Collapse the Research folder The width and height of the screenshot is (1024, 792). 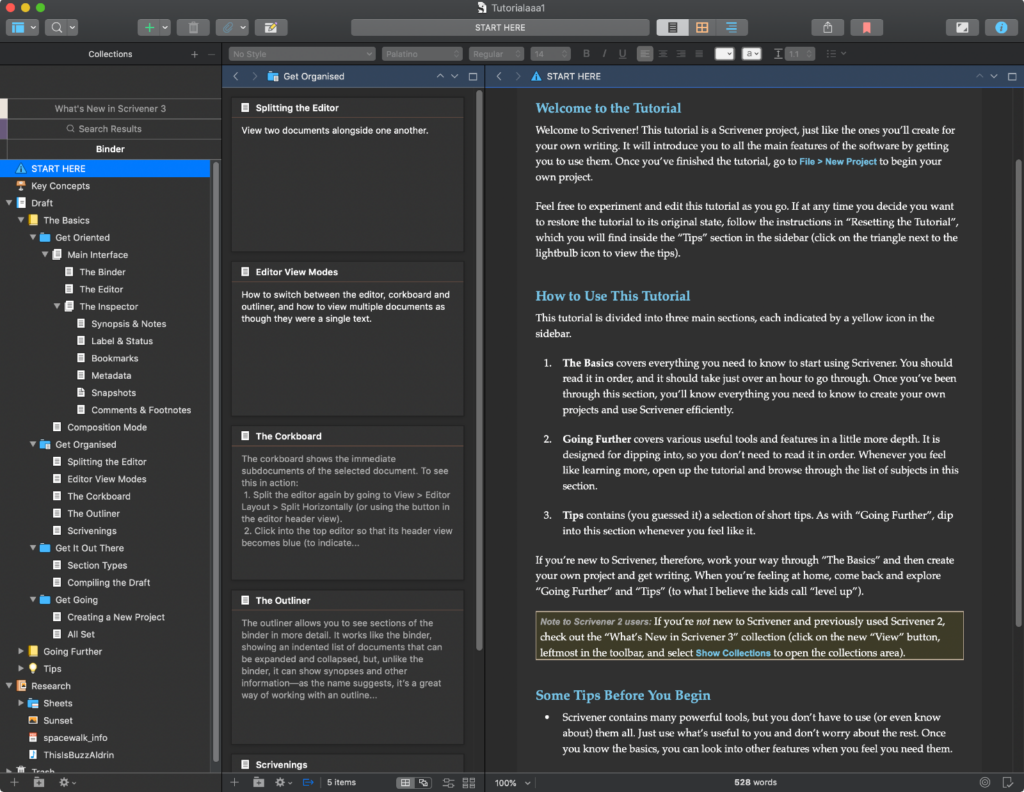(9, 686)
